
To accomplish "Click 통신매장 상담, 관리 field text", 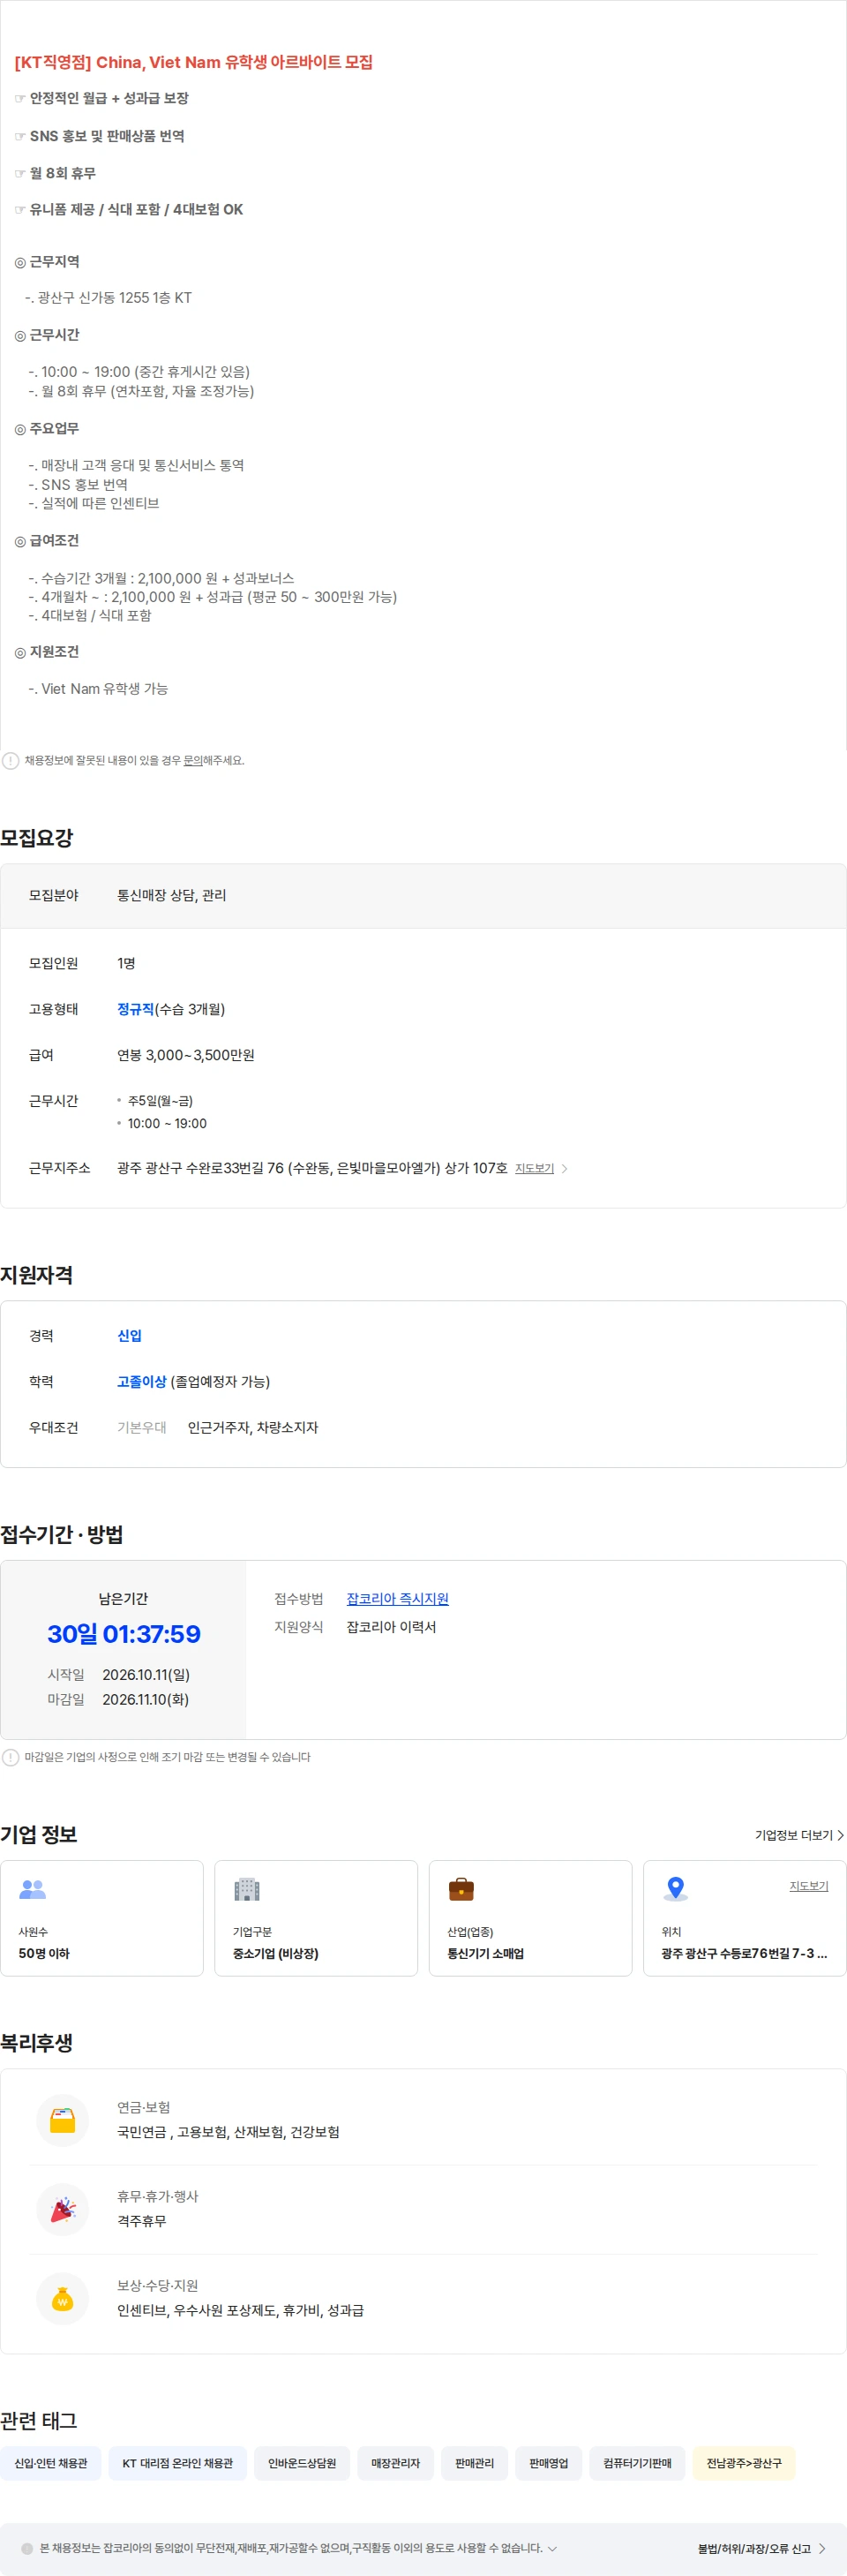I will pos(172,895).
